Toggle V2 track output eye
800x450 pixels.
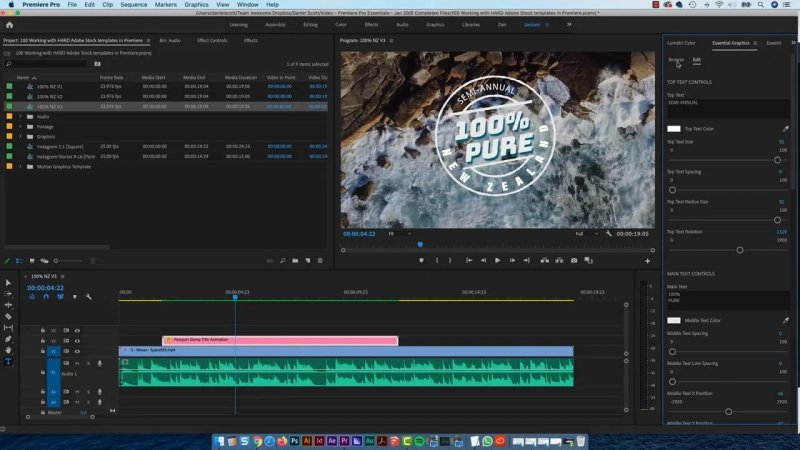[77, 341]
